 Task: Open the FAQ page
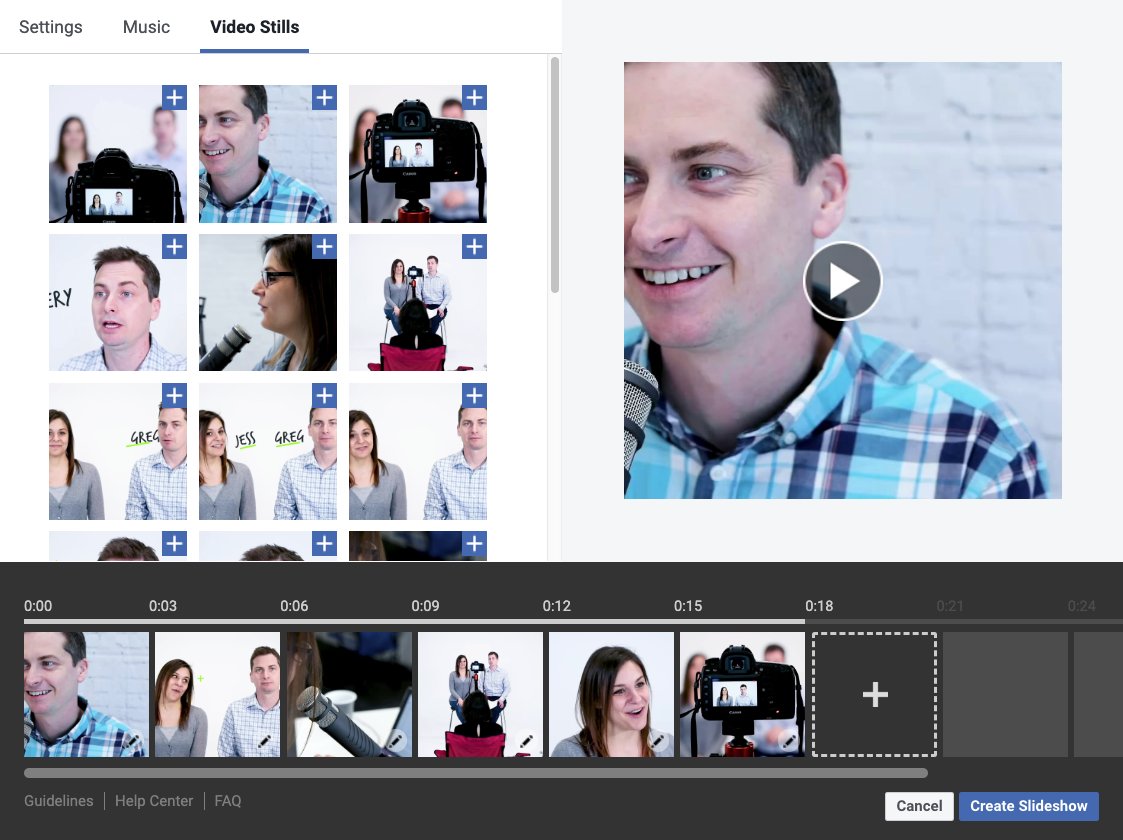[227, 801]
